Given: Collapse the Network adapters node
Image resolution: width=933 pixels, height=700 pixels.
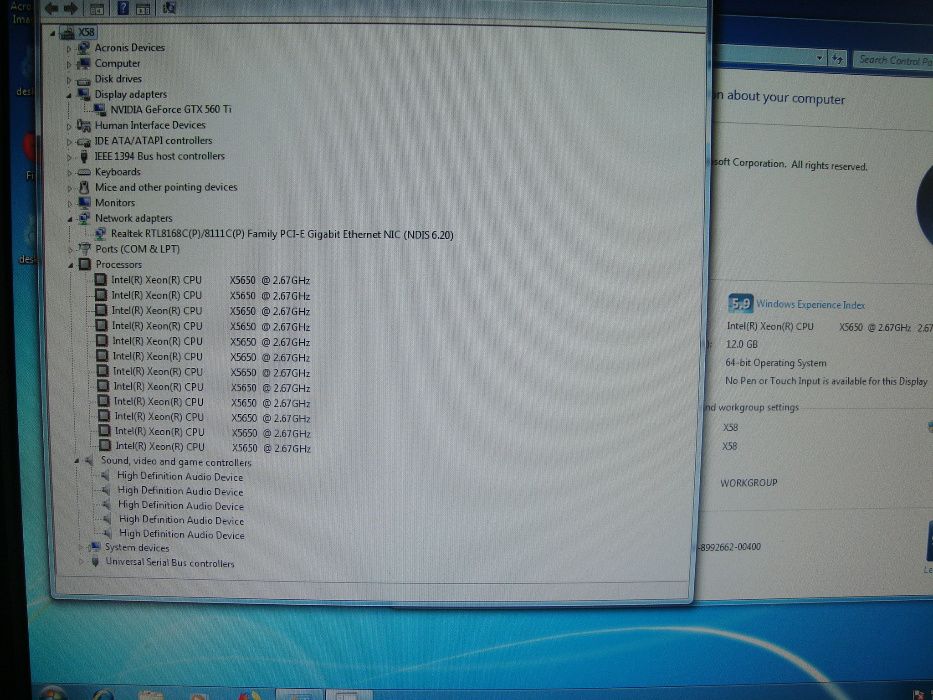Looking at the screenshot, I should click(70, 219).
